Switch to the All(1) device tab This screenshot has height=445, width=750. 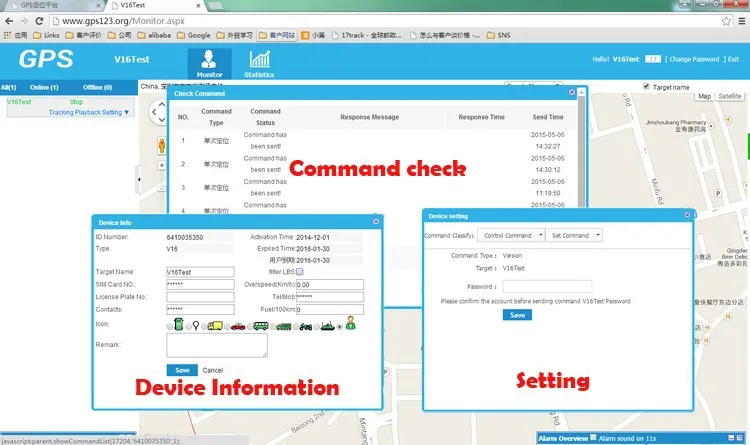point(9,87)
